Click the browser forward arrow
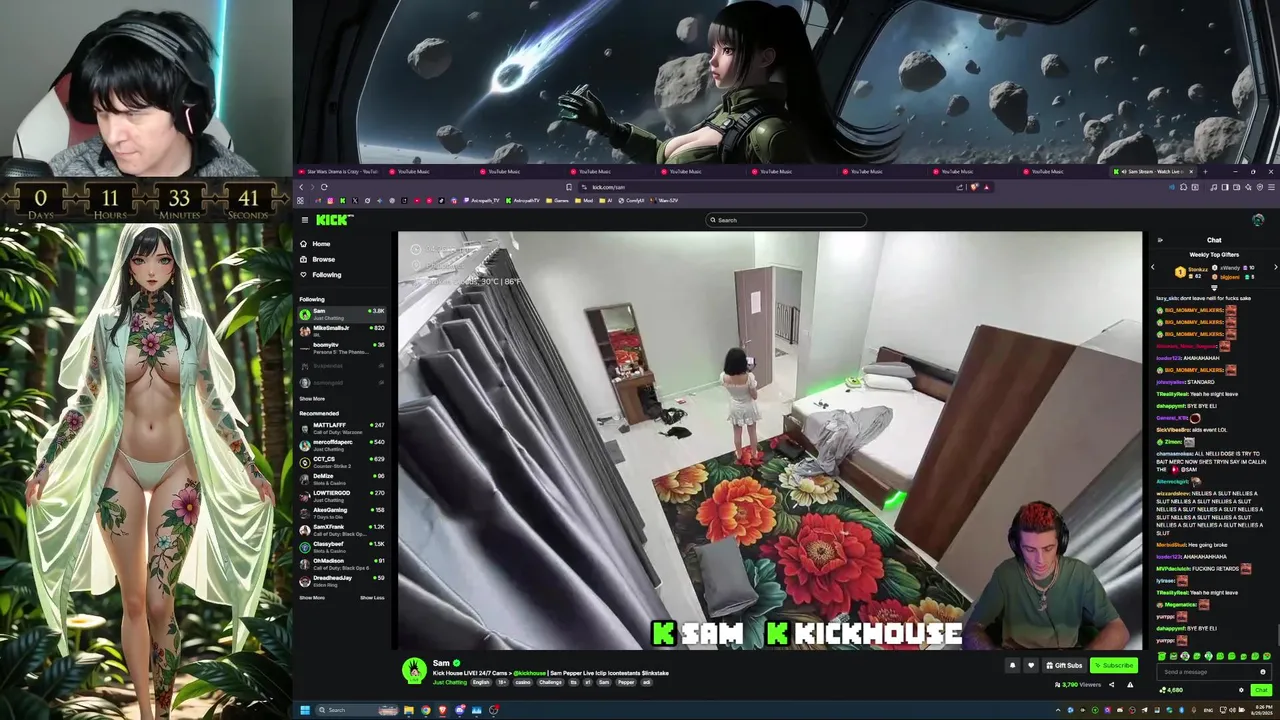 [x=312, y=187]
